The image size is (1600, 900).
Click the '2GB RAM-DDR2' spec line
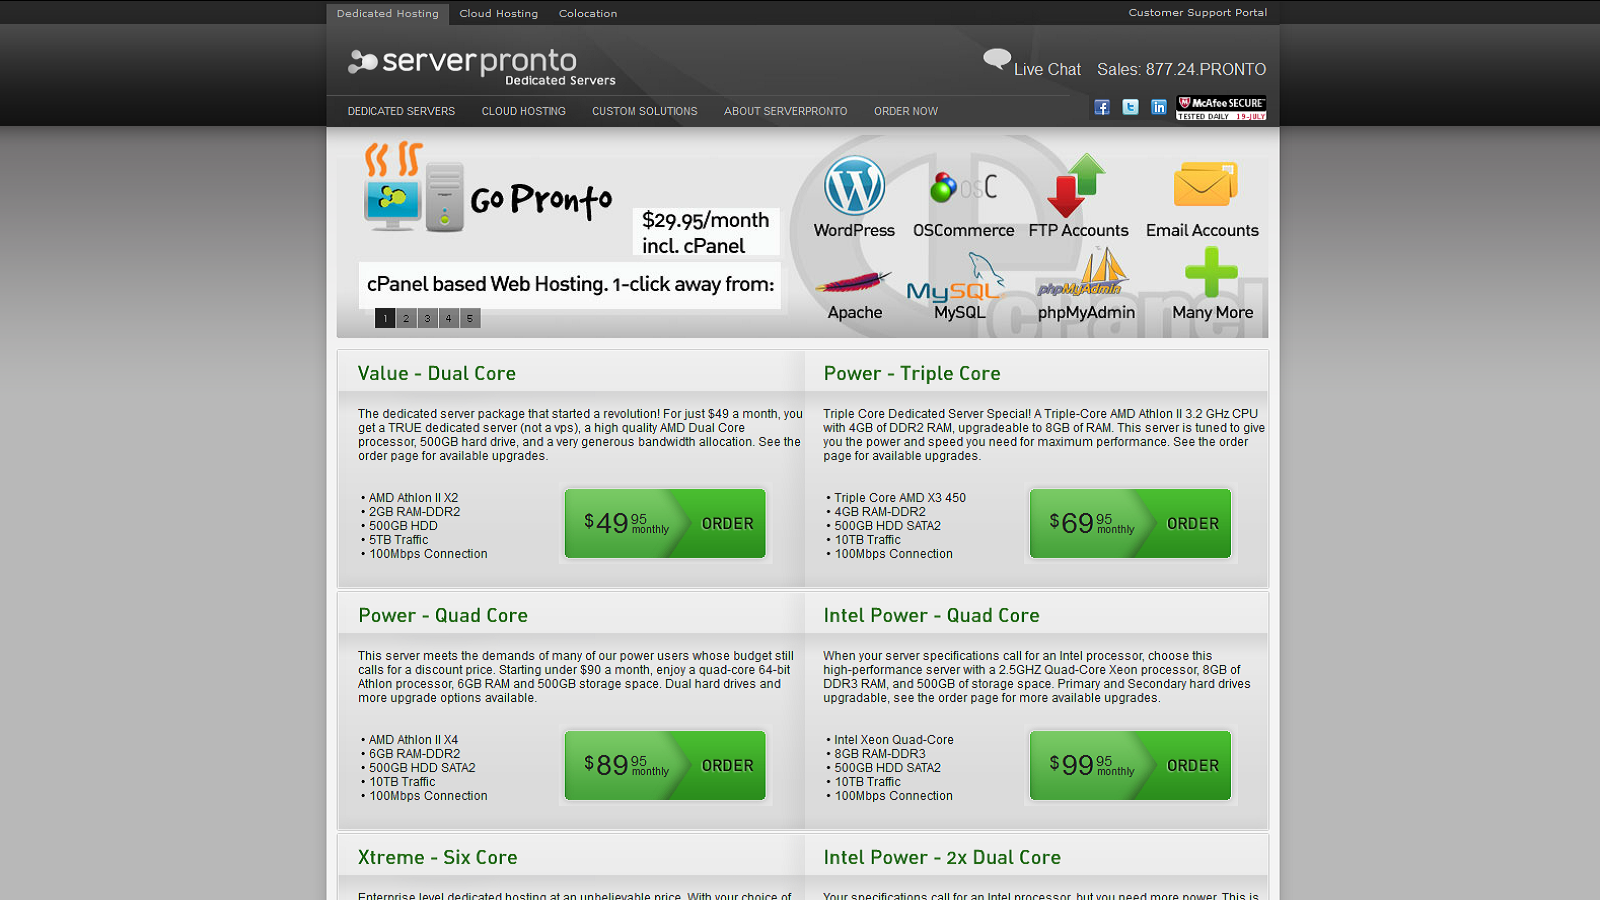point(414,512)
